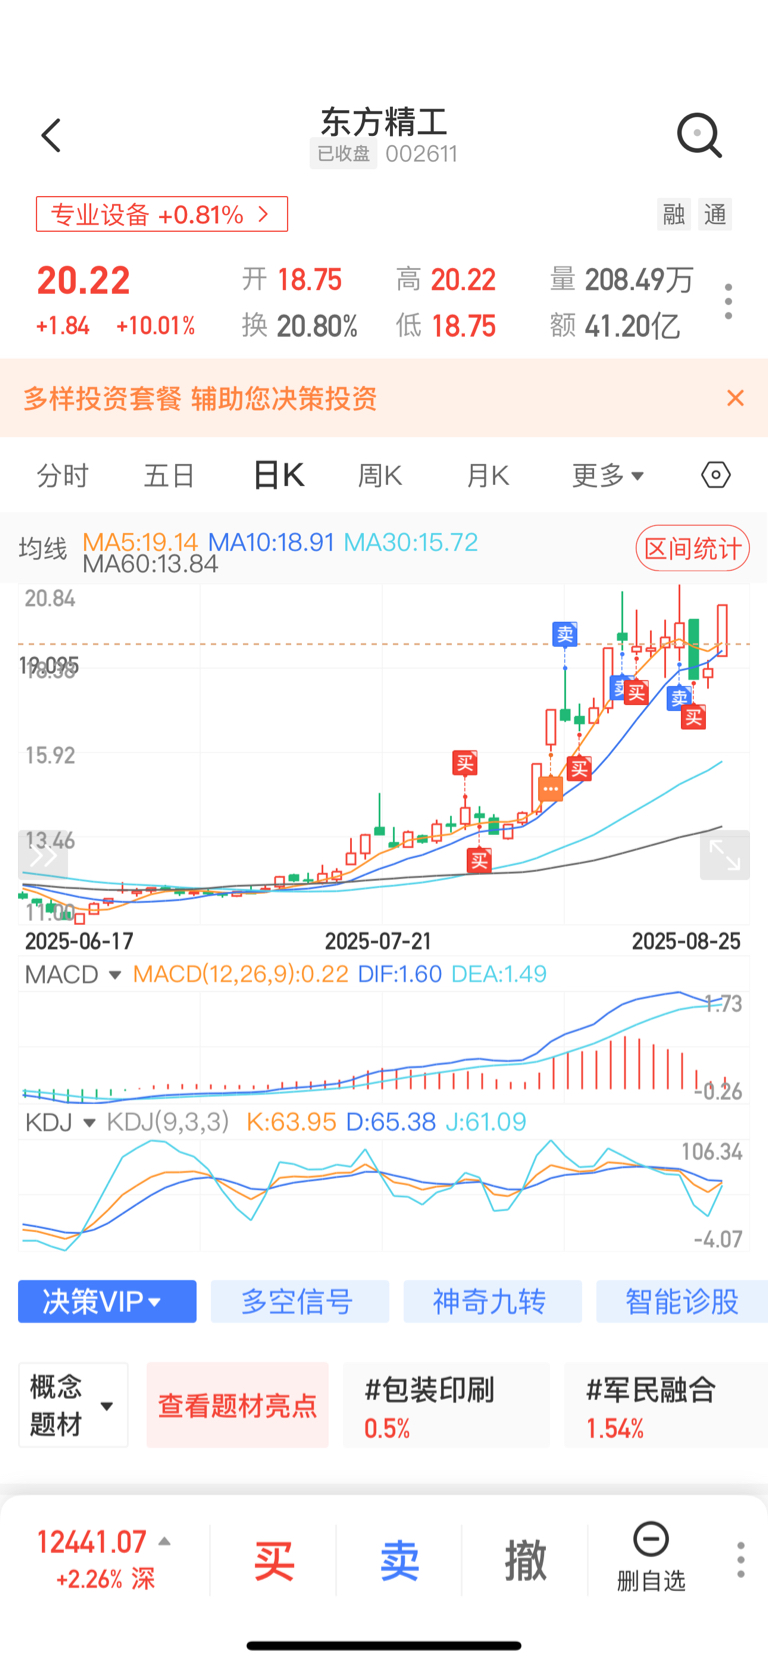Expand the 12441.07 index quote arrow

[x=165, y=1542]
